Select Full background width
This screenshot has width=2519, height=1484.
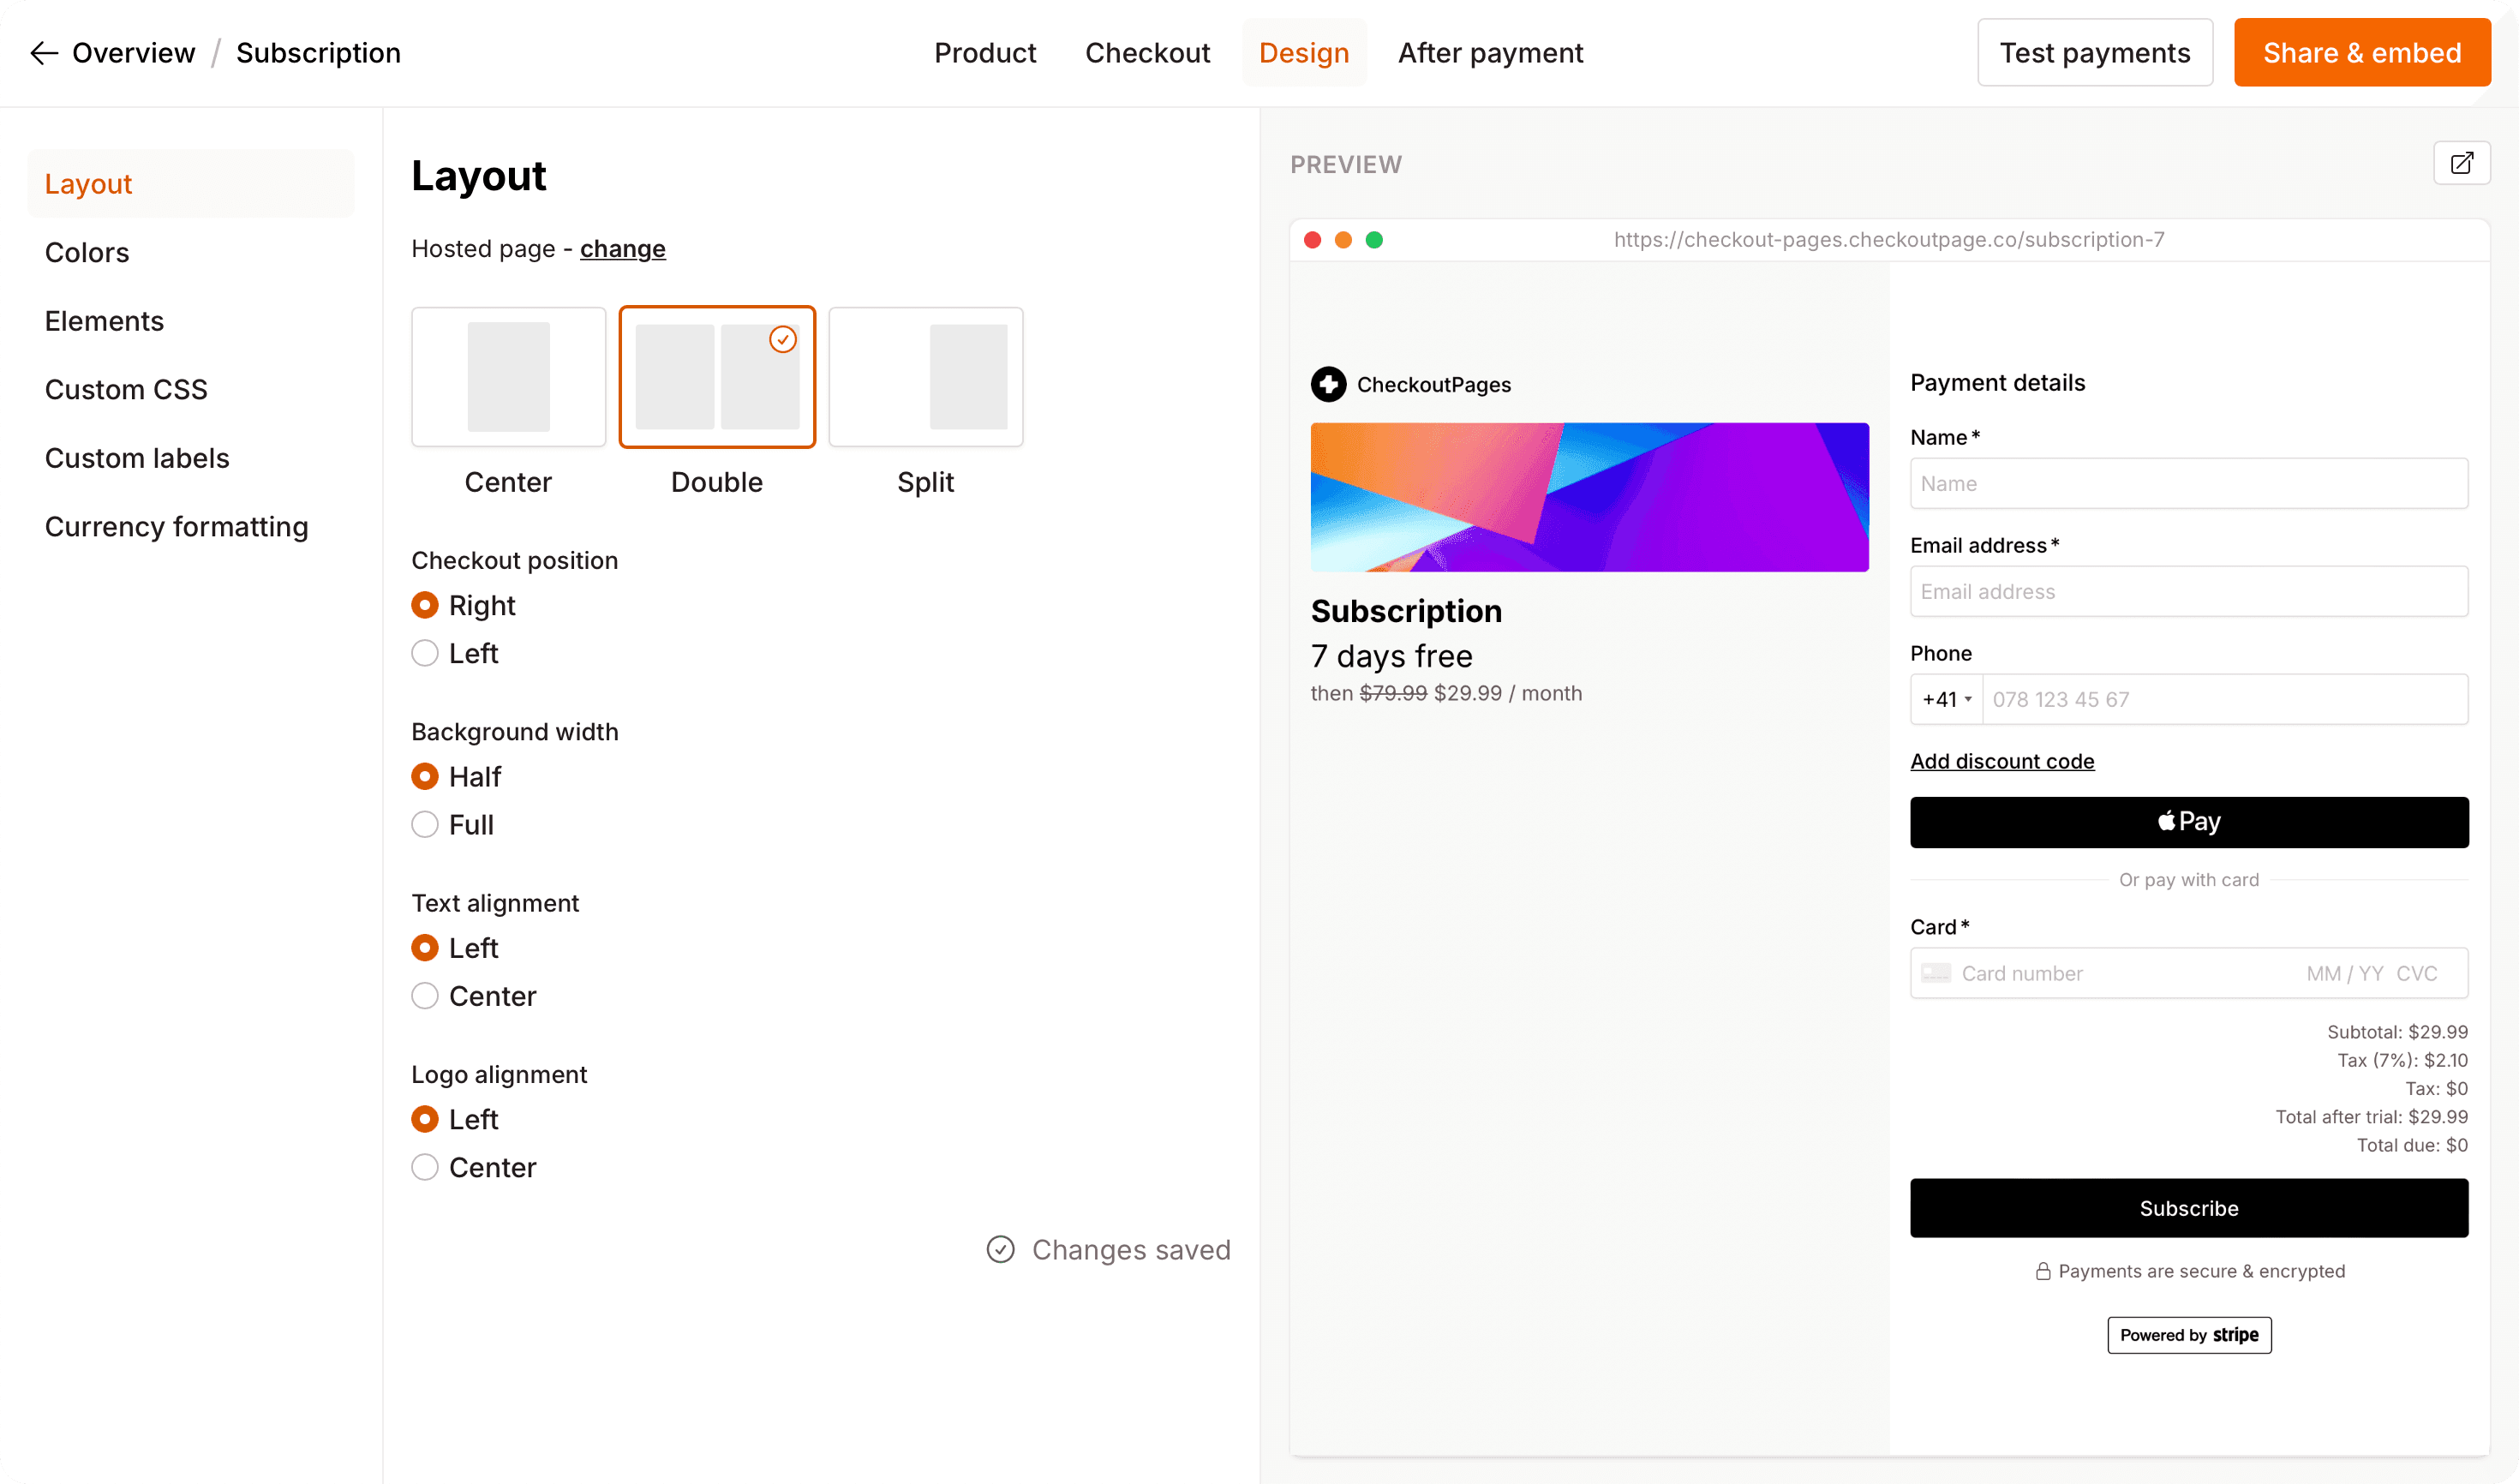(x=424, y=824)
